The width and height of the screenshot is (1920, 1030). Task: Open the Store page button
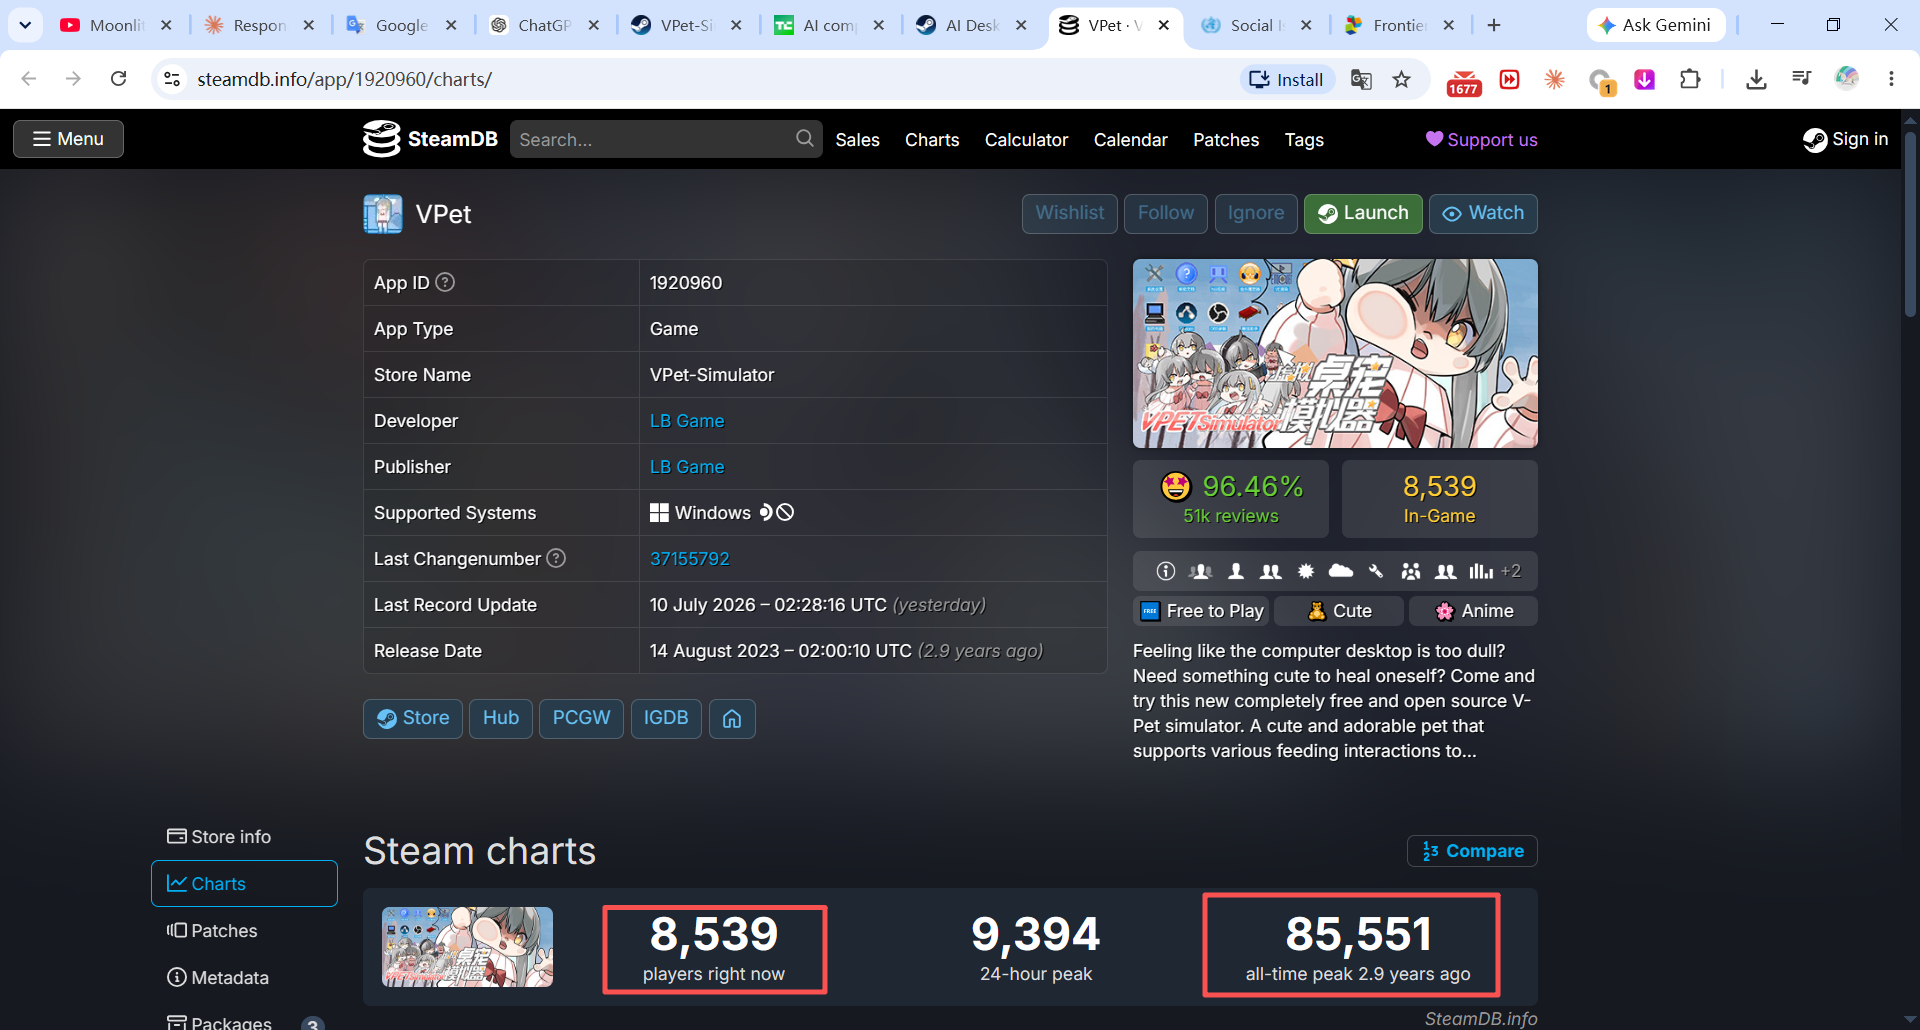pos(413,718)
